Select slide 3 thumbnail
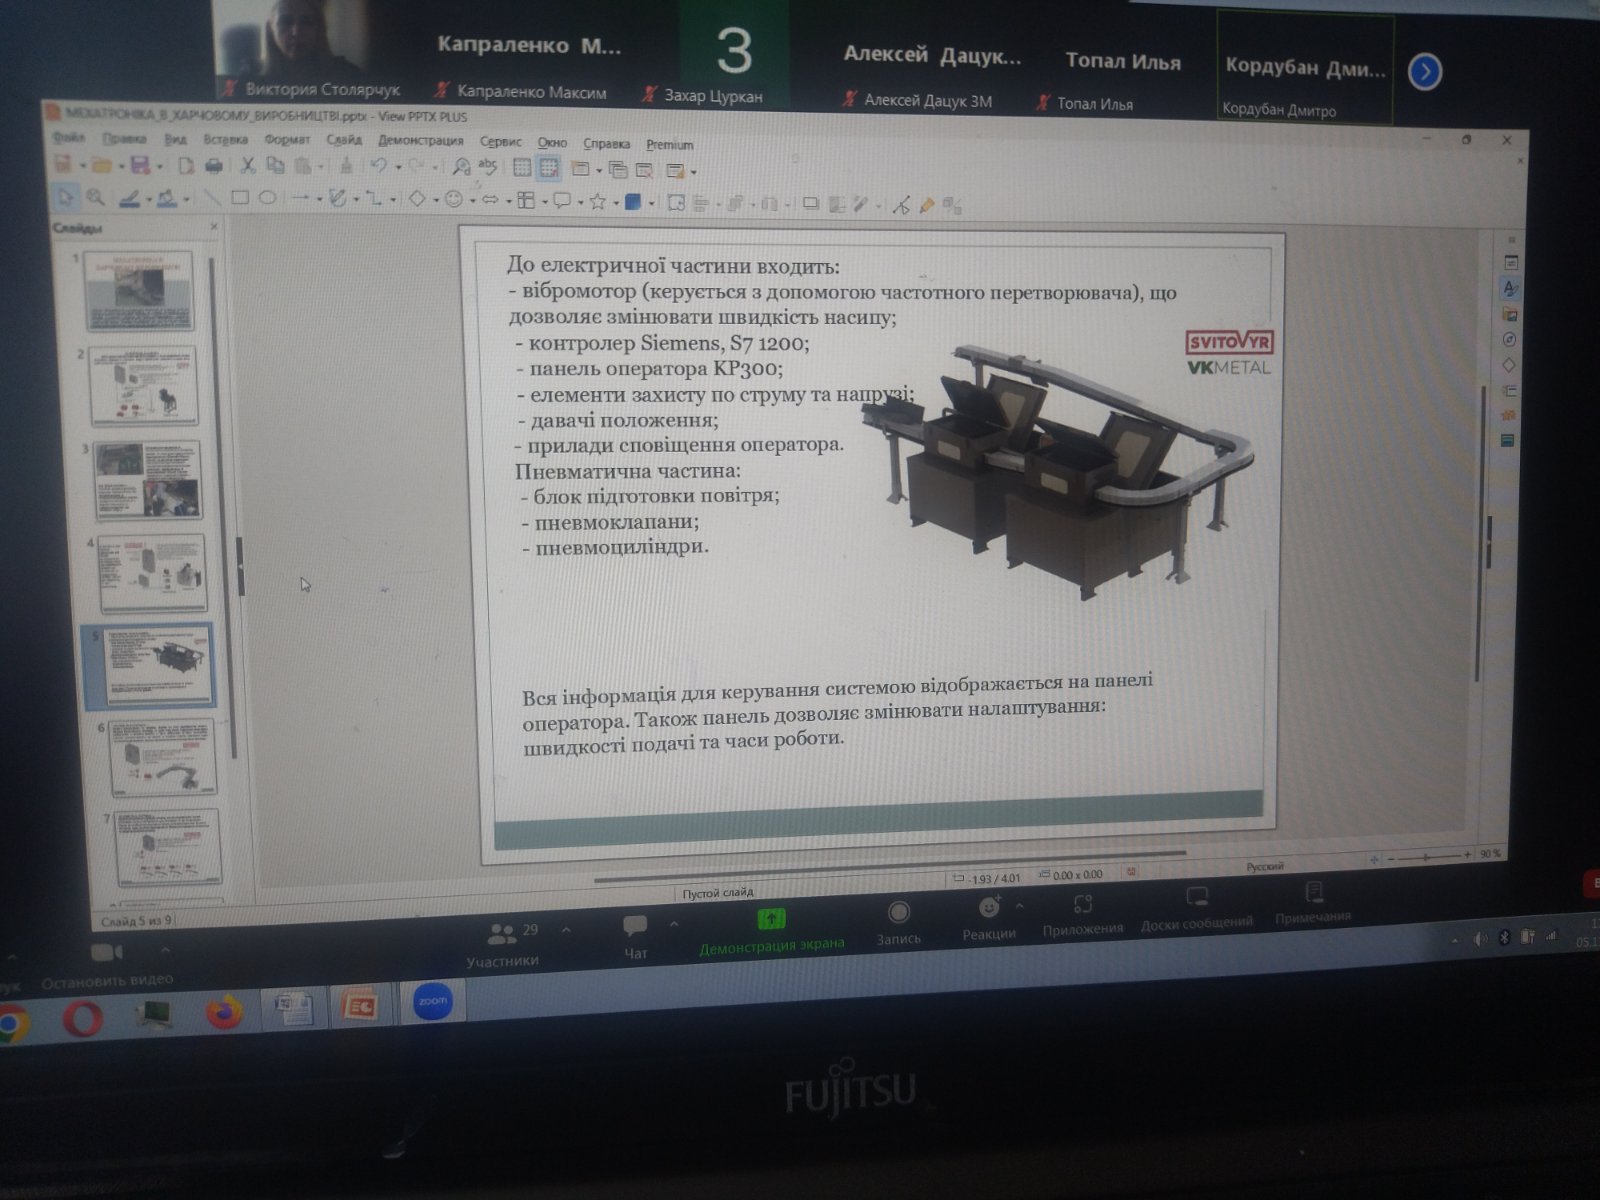 [x=148, y=481]
